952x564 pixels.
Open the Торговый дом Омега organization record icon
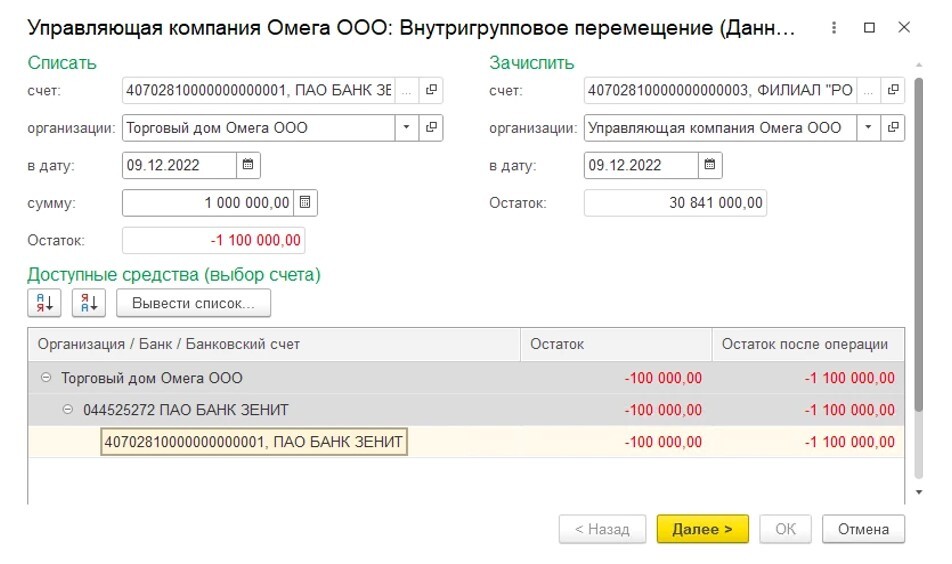[432, 128]
